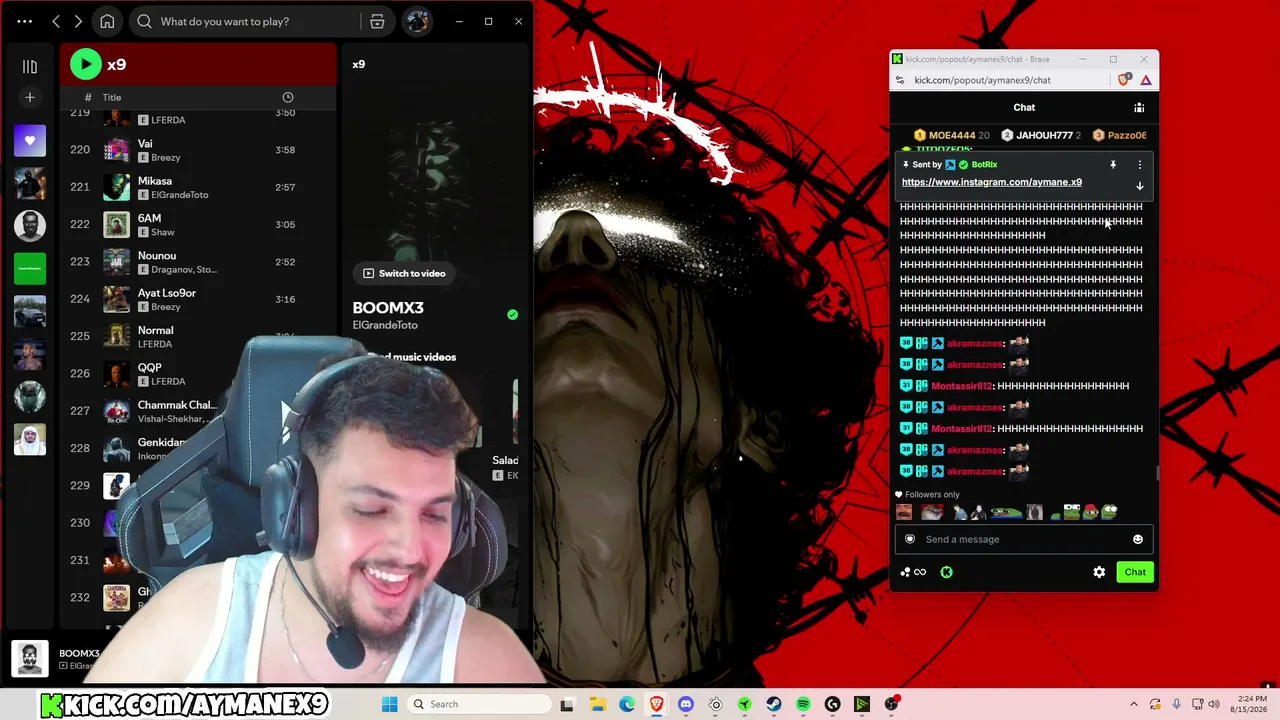Image resolution: width=1280 pixels, height=720 pixels.
Task: Open ElGrandeToto artist link in Now Playing
Action: coord(385,325)
